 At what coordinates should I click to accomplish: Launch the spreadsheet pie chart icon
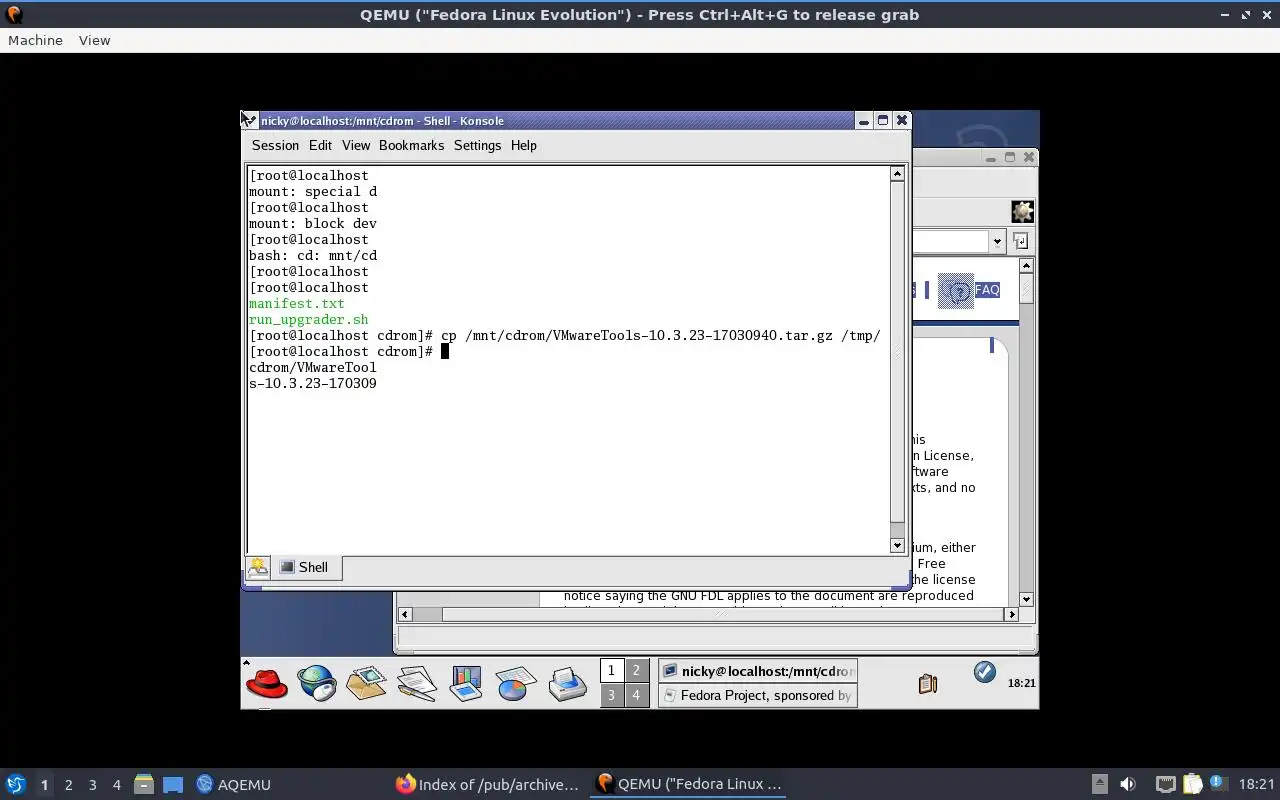point(516,684)
